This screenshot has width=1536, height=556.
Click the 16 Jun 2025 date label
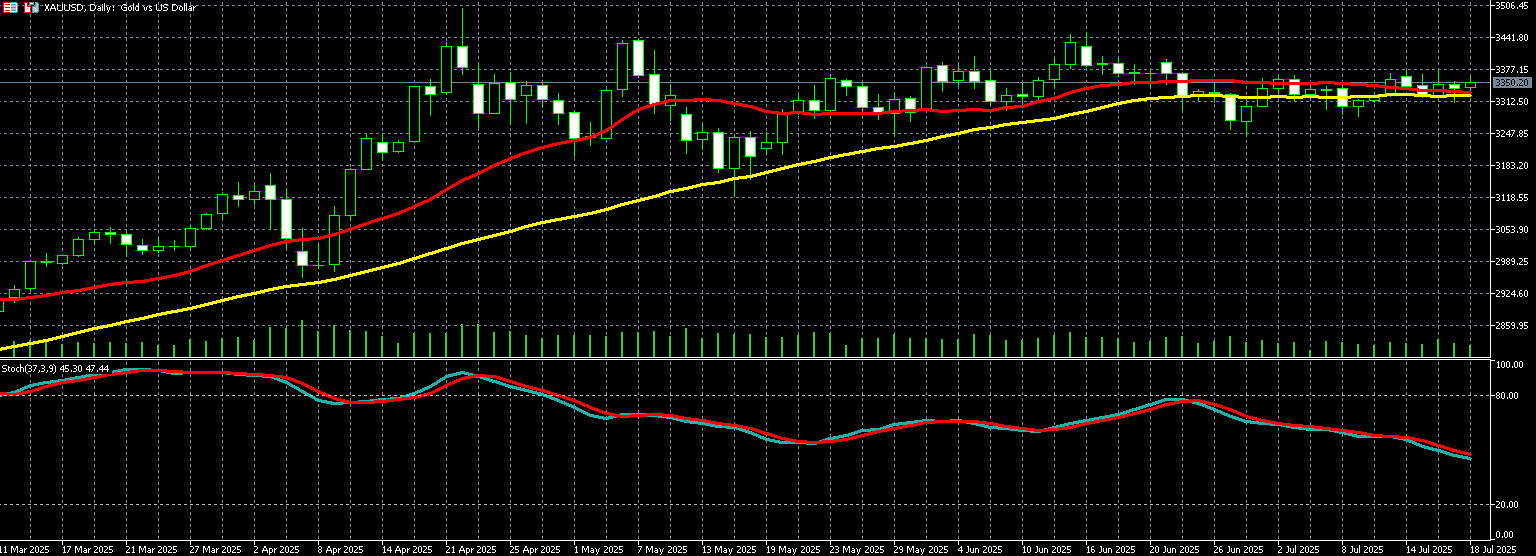(1111, 550)
